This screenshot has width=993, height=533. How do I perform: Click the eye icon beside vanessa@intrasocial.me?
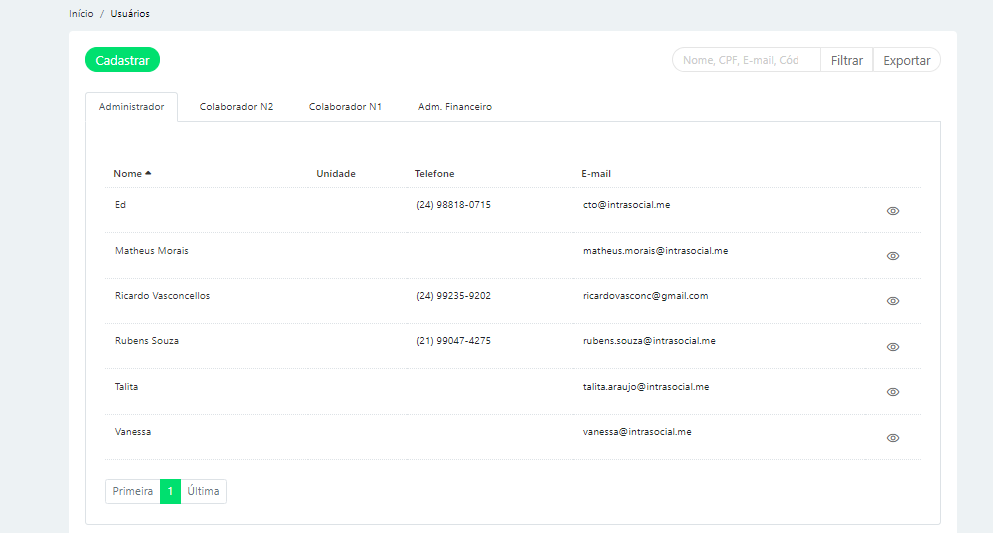pyautogui.click(x=893, y=438)
